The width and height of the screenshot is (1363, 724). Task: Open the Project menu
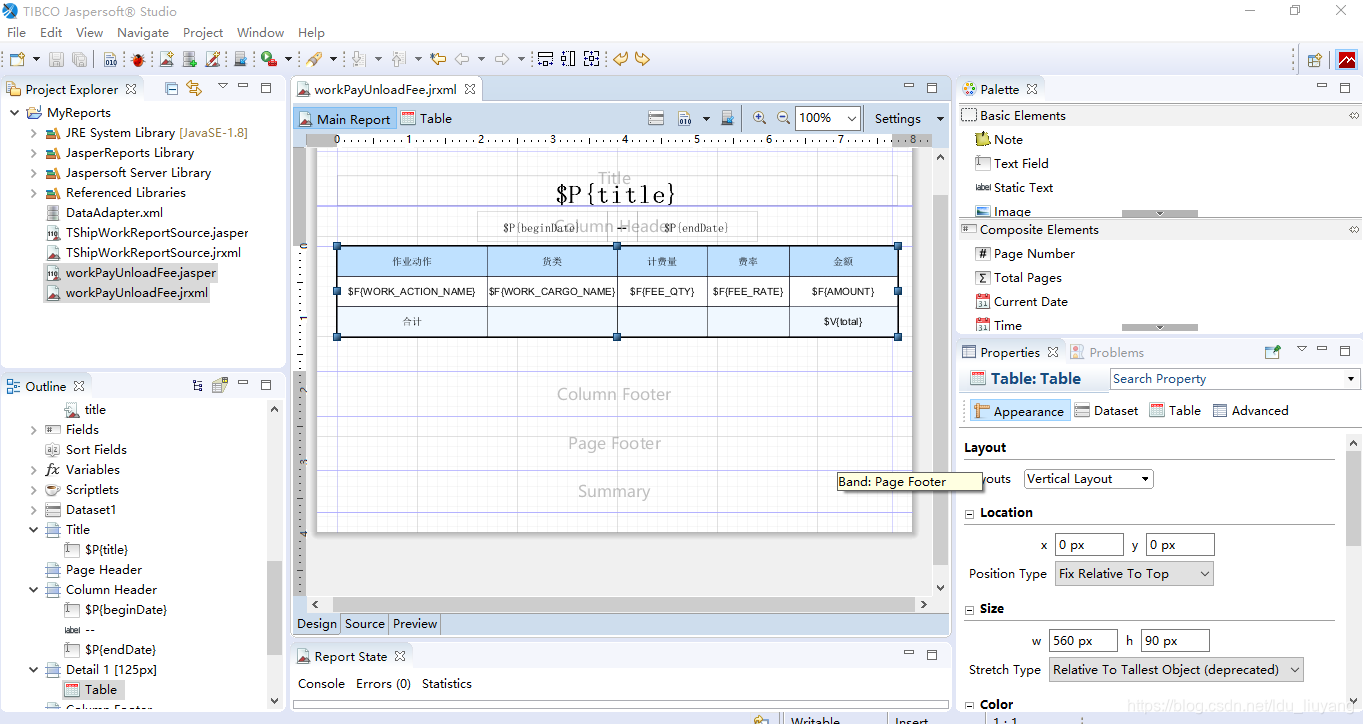click(203, 32)
